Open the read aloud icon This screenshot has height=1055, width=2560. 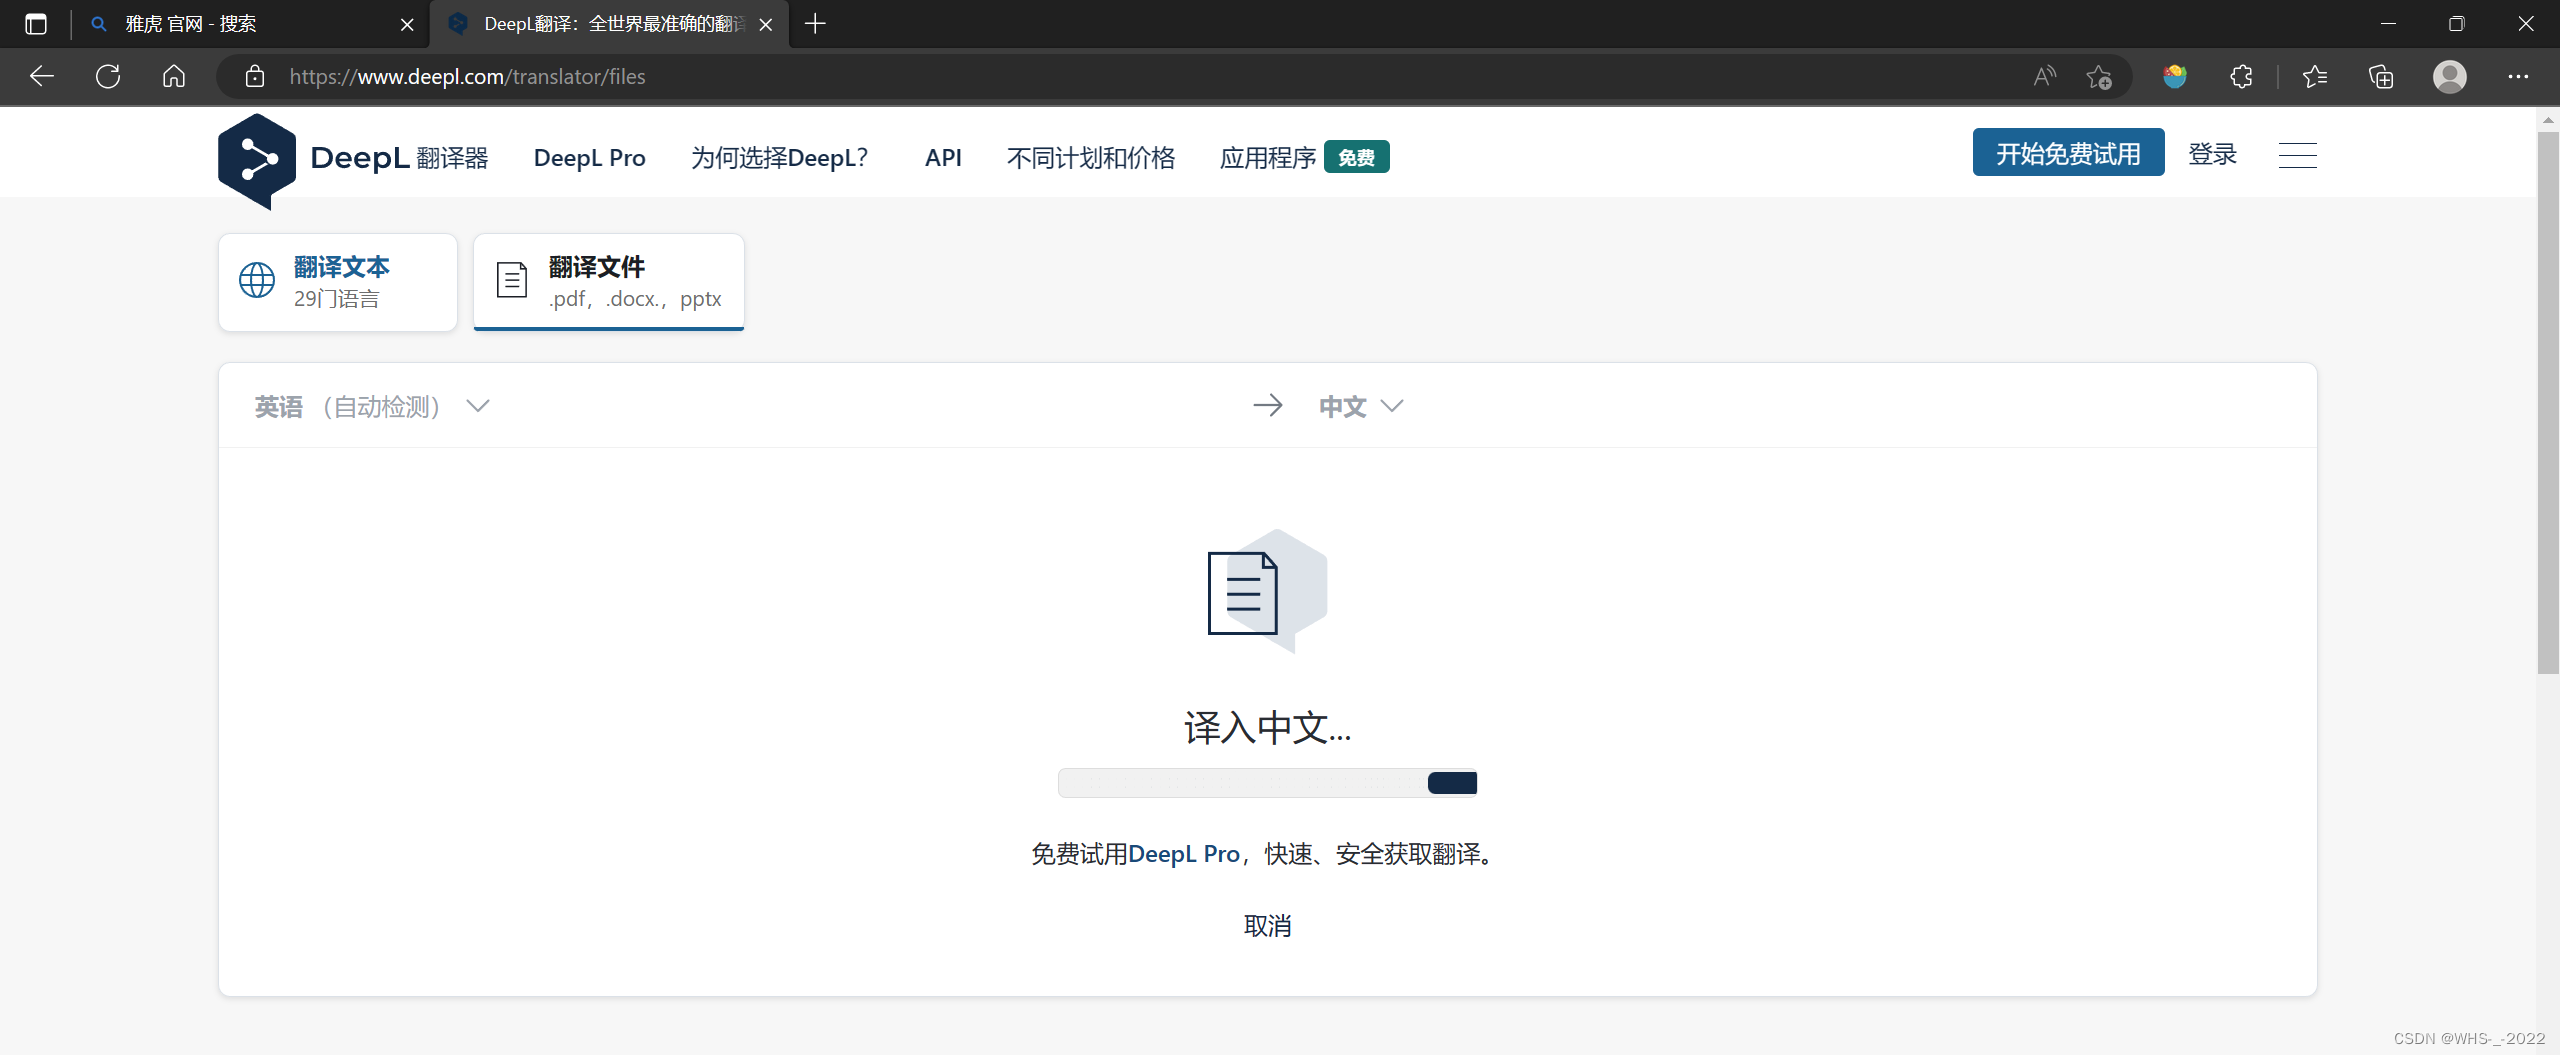[2044, 76]
